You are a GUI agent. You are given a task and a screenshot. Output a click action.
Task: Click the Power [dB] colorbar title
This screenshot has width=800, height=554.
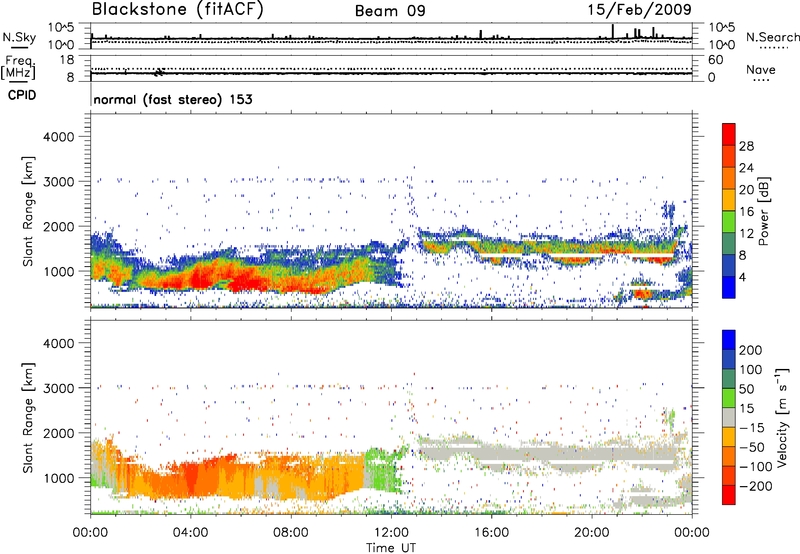point(763,211)
